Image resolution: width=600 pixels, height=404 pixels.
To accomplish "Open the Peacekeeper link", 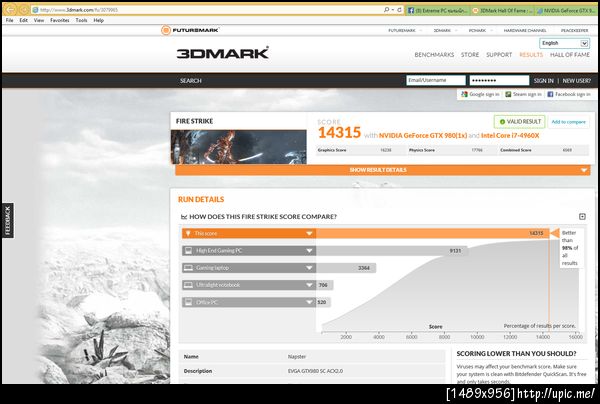I will coord(574,30).
